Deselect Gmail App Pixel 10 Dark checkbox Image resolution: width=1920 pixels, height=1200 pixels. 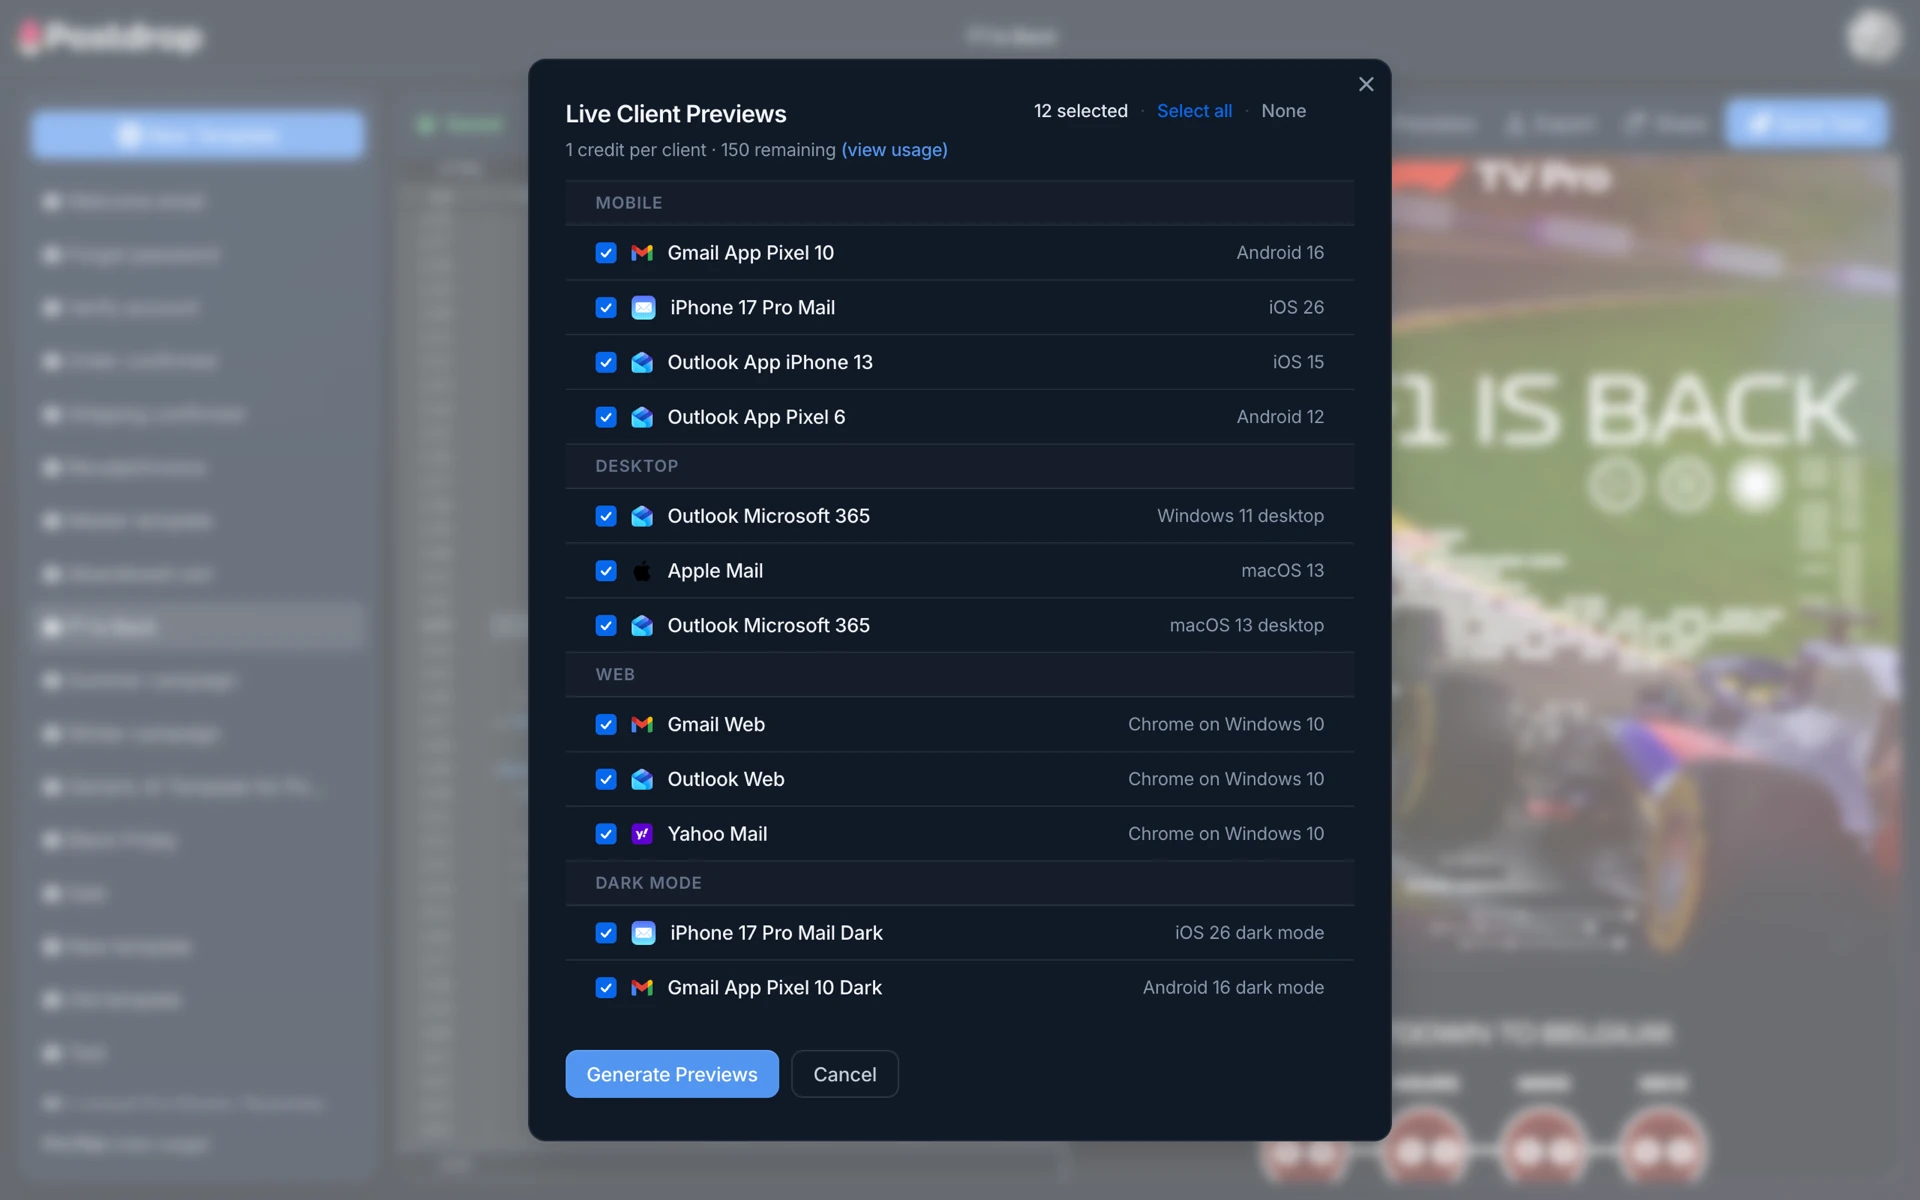[x=606, y=988]
